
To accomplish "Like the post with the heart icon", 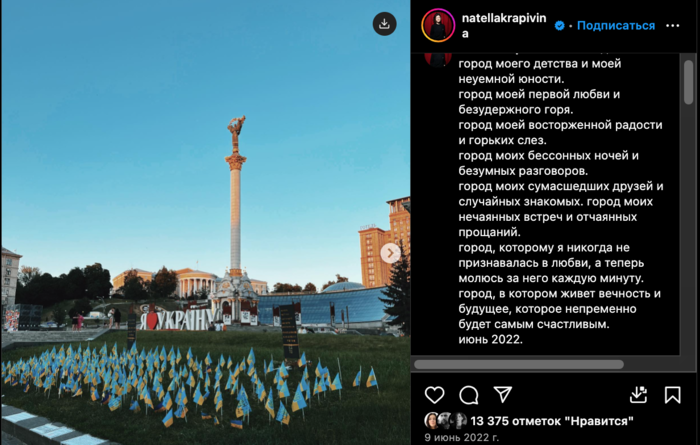I will click(x=434, y=395).
